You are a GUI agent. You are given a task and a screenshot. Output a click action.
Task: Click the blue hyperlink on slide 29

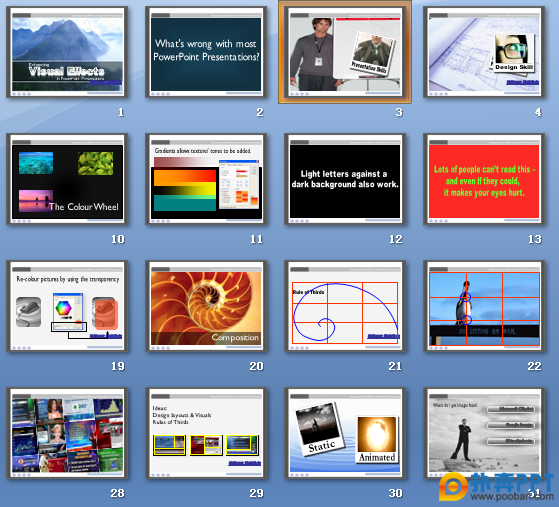[x=245, y=463]
